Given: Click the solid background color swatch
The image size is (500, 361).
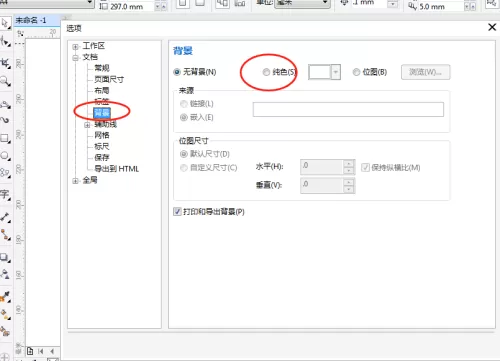Looking at the screenshot, I should click(319, 72).
